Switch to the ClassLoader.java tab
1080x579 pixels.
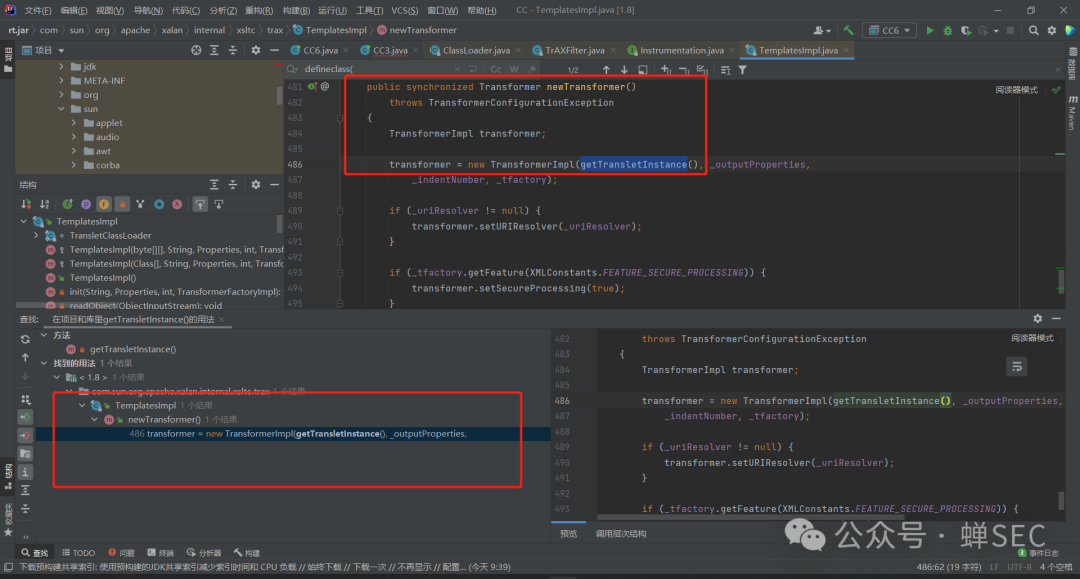tap(475, 50)
